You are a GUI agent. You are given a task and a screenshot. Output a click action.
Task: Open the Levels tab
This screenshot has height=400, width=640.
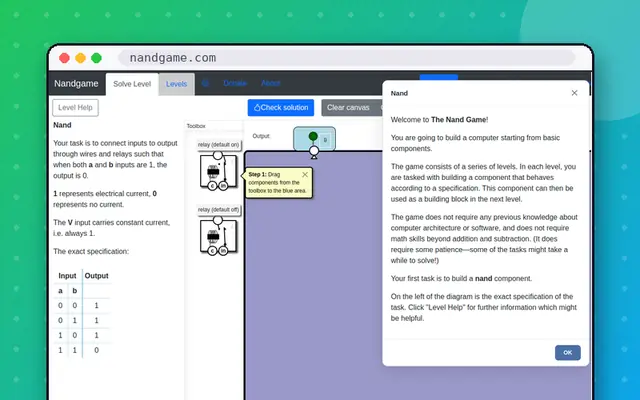tap(176, 84)
